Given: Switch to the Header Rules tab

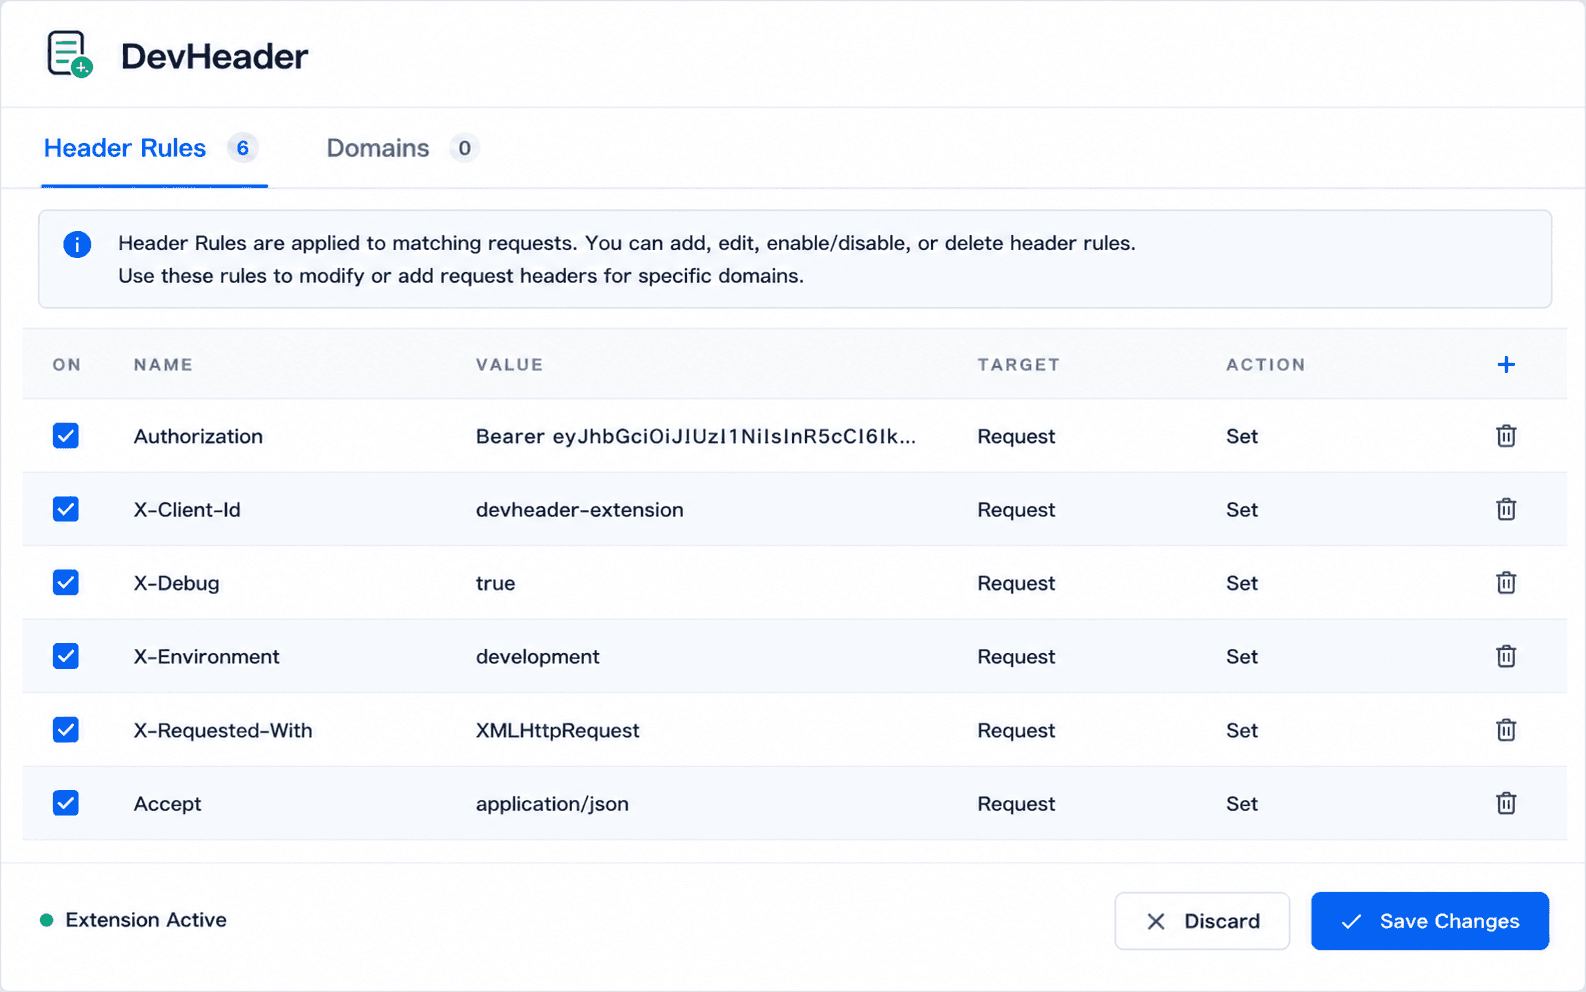Looking at the screenshot, I should (154, 148).
